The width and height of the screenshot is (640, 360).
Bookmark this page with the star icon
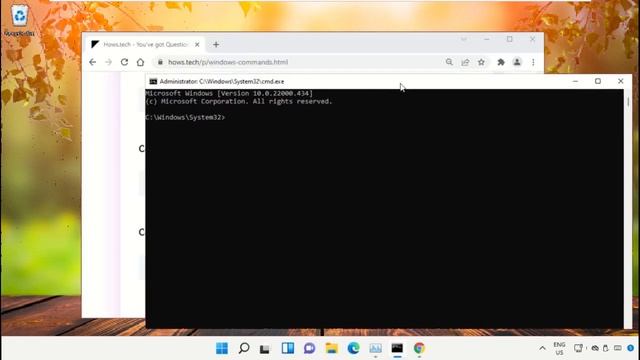(x=481, y=62)
